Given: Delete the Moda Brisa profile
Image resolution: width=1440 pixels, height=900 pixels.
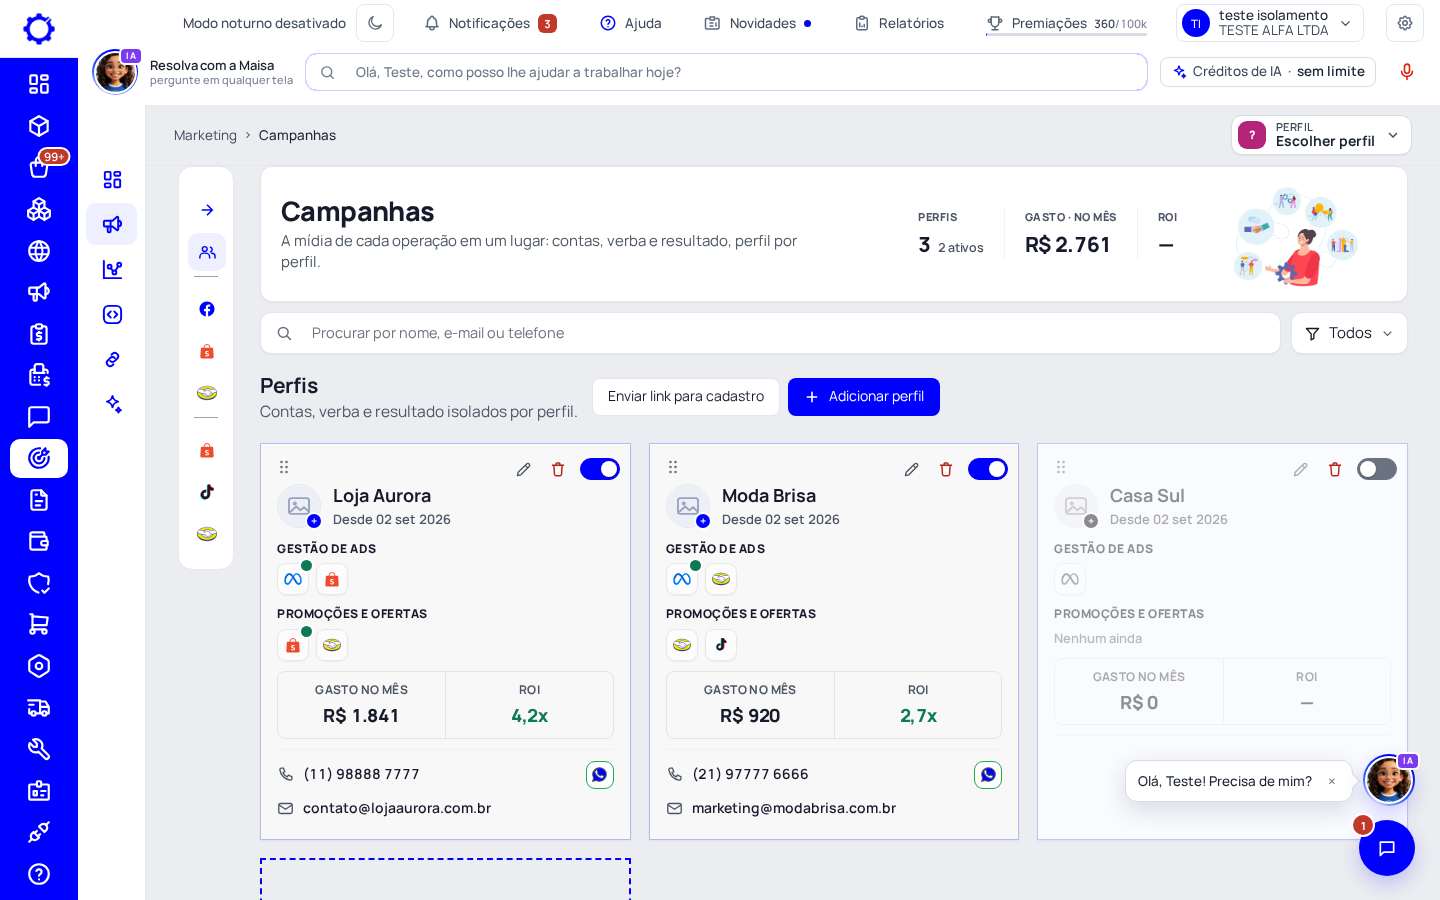Looking at the screenshot, I should pyautogui.click(x=946, y=469).
